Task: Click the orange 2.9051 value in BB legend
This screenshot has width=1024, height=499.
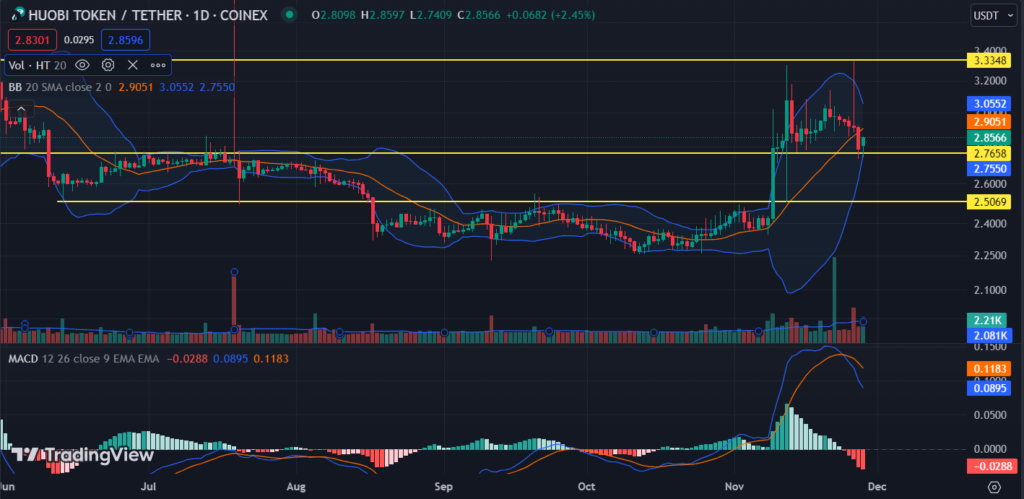Action: tap(136, 86)
